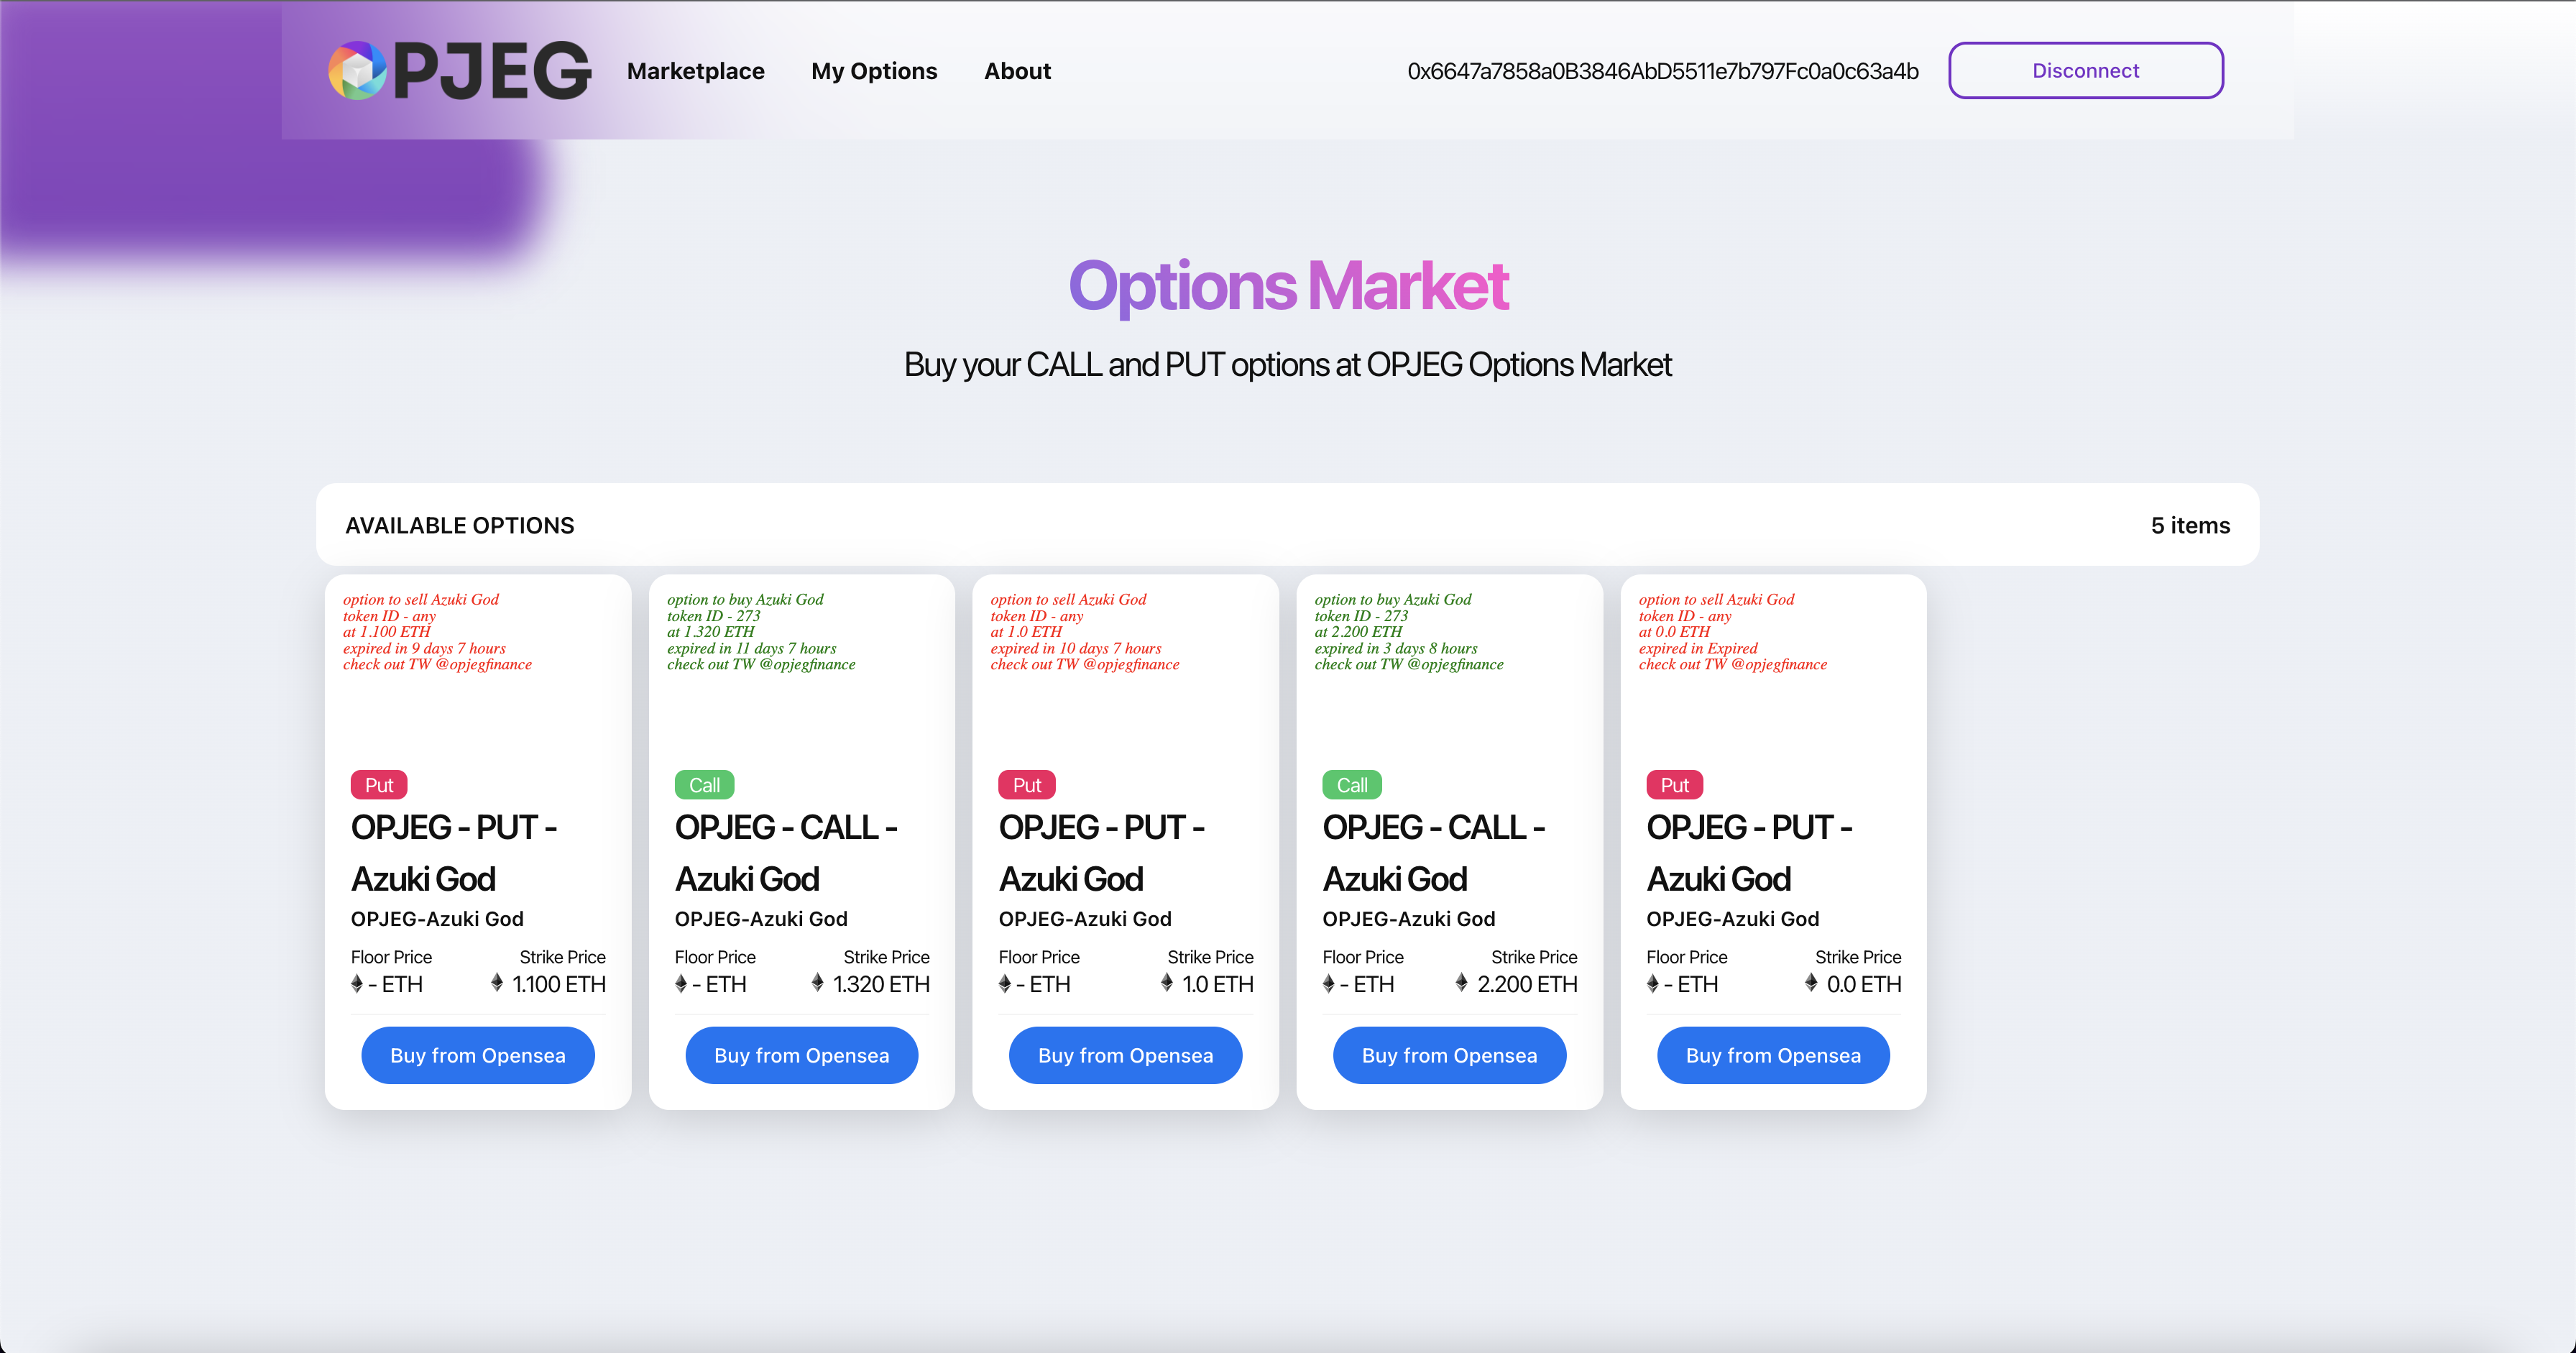2576x1353 pixels.
Task: Click the connected wallet address display
Action: click(x=1660, y=68)
